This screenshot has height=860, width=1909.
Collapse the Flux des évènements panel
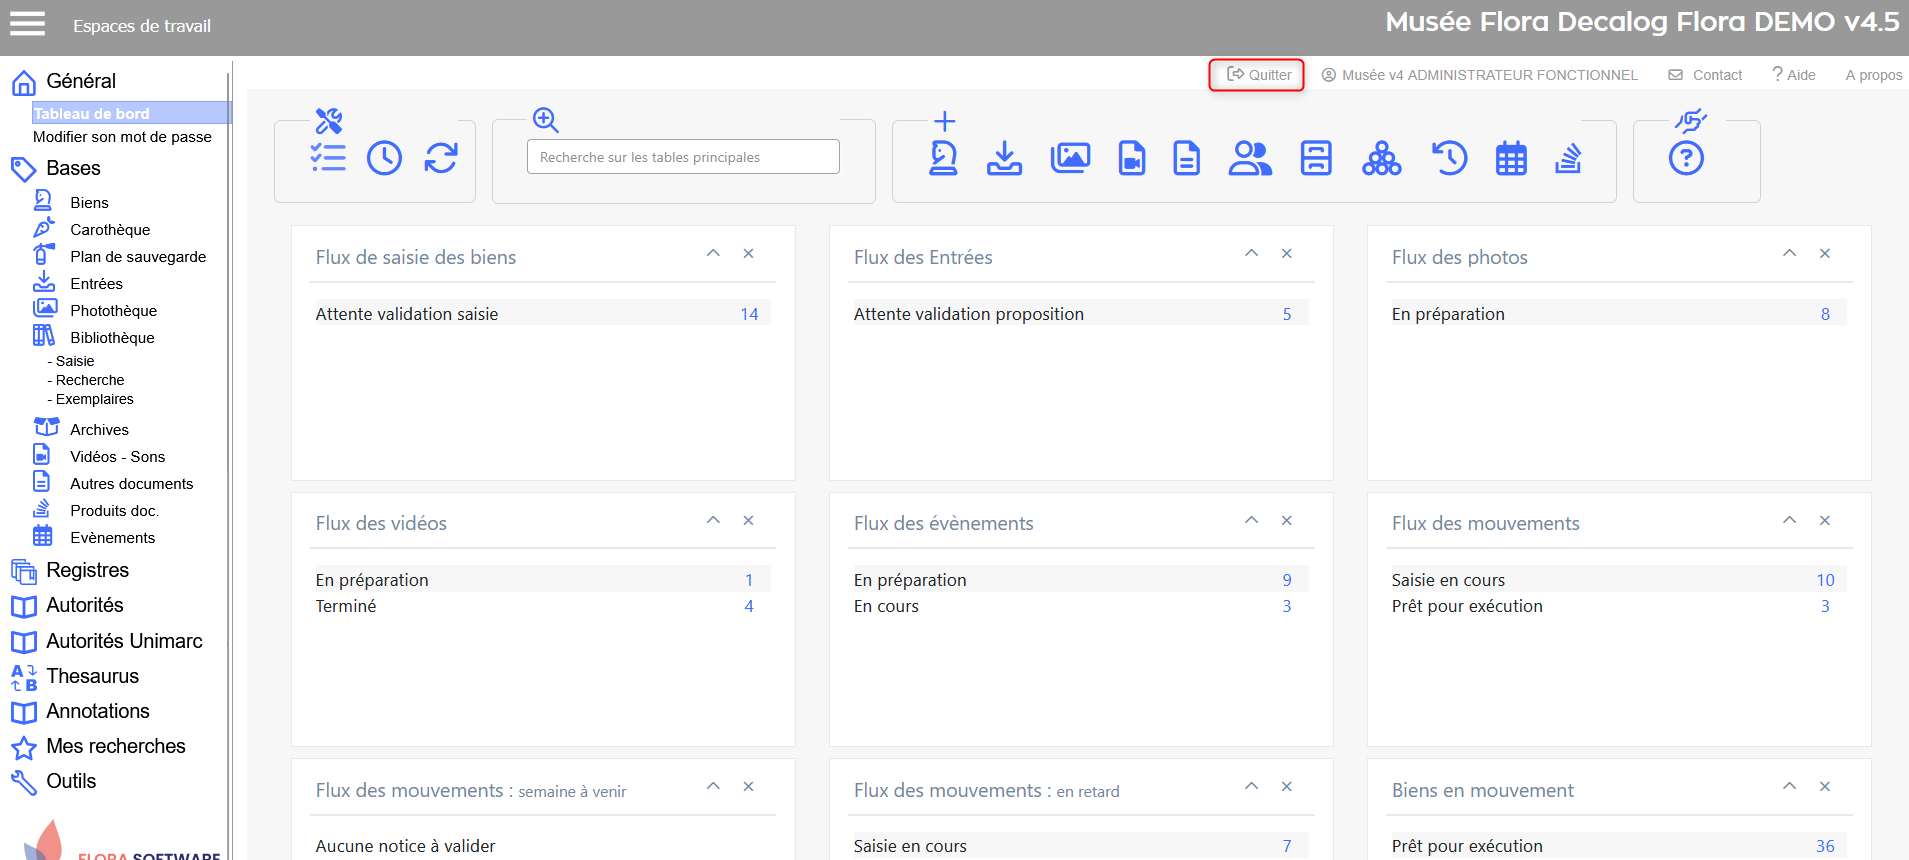(x=1251, y=520)
